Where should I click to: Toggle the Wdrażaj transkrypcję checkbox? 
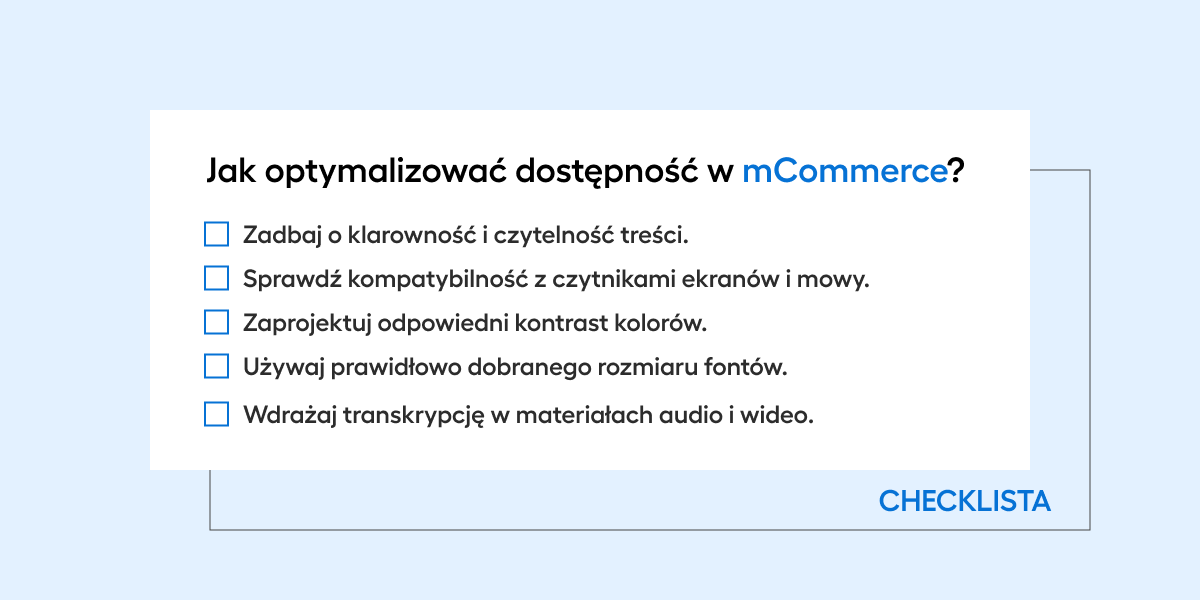[x=217, y=414]
